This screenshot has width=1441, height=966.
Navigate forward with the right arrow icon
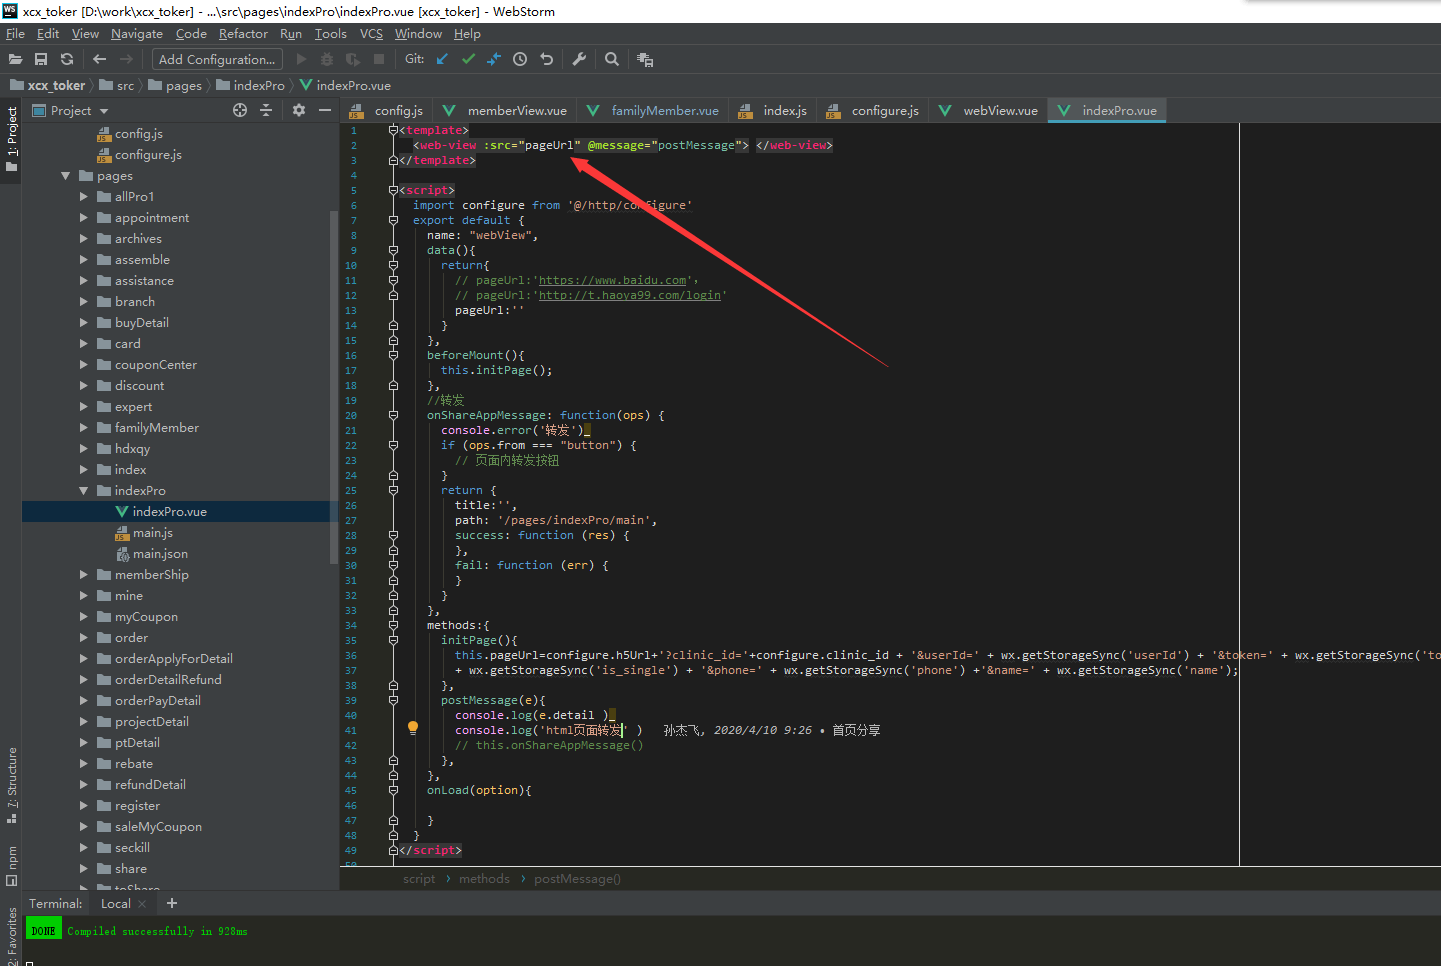click(126, 59)
